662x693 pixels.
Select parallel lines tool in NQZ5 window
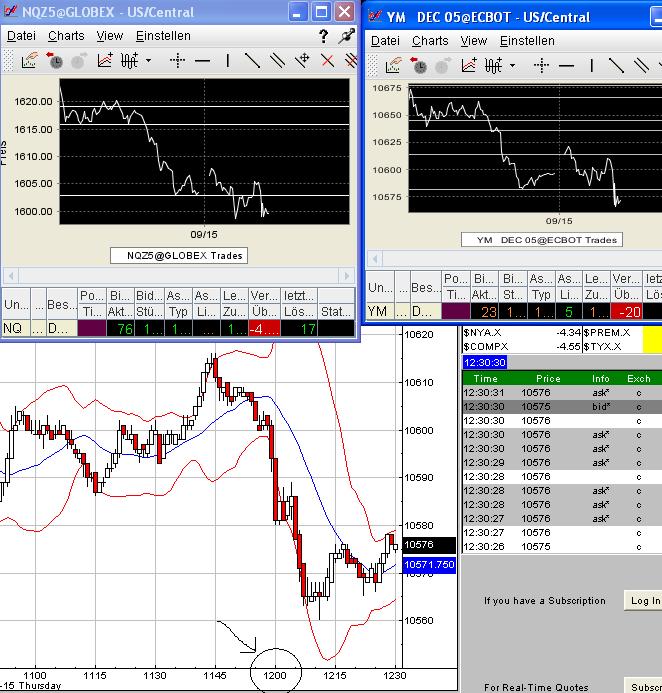click(x=278, y=61)
